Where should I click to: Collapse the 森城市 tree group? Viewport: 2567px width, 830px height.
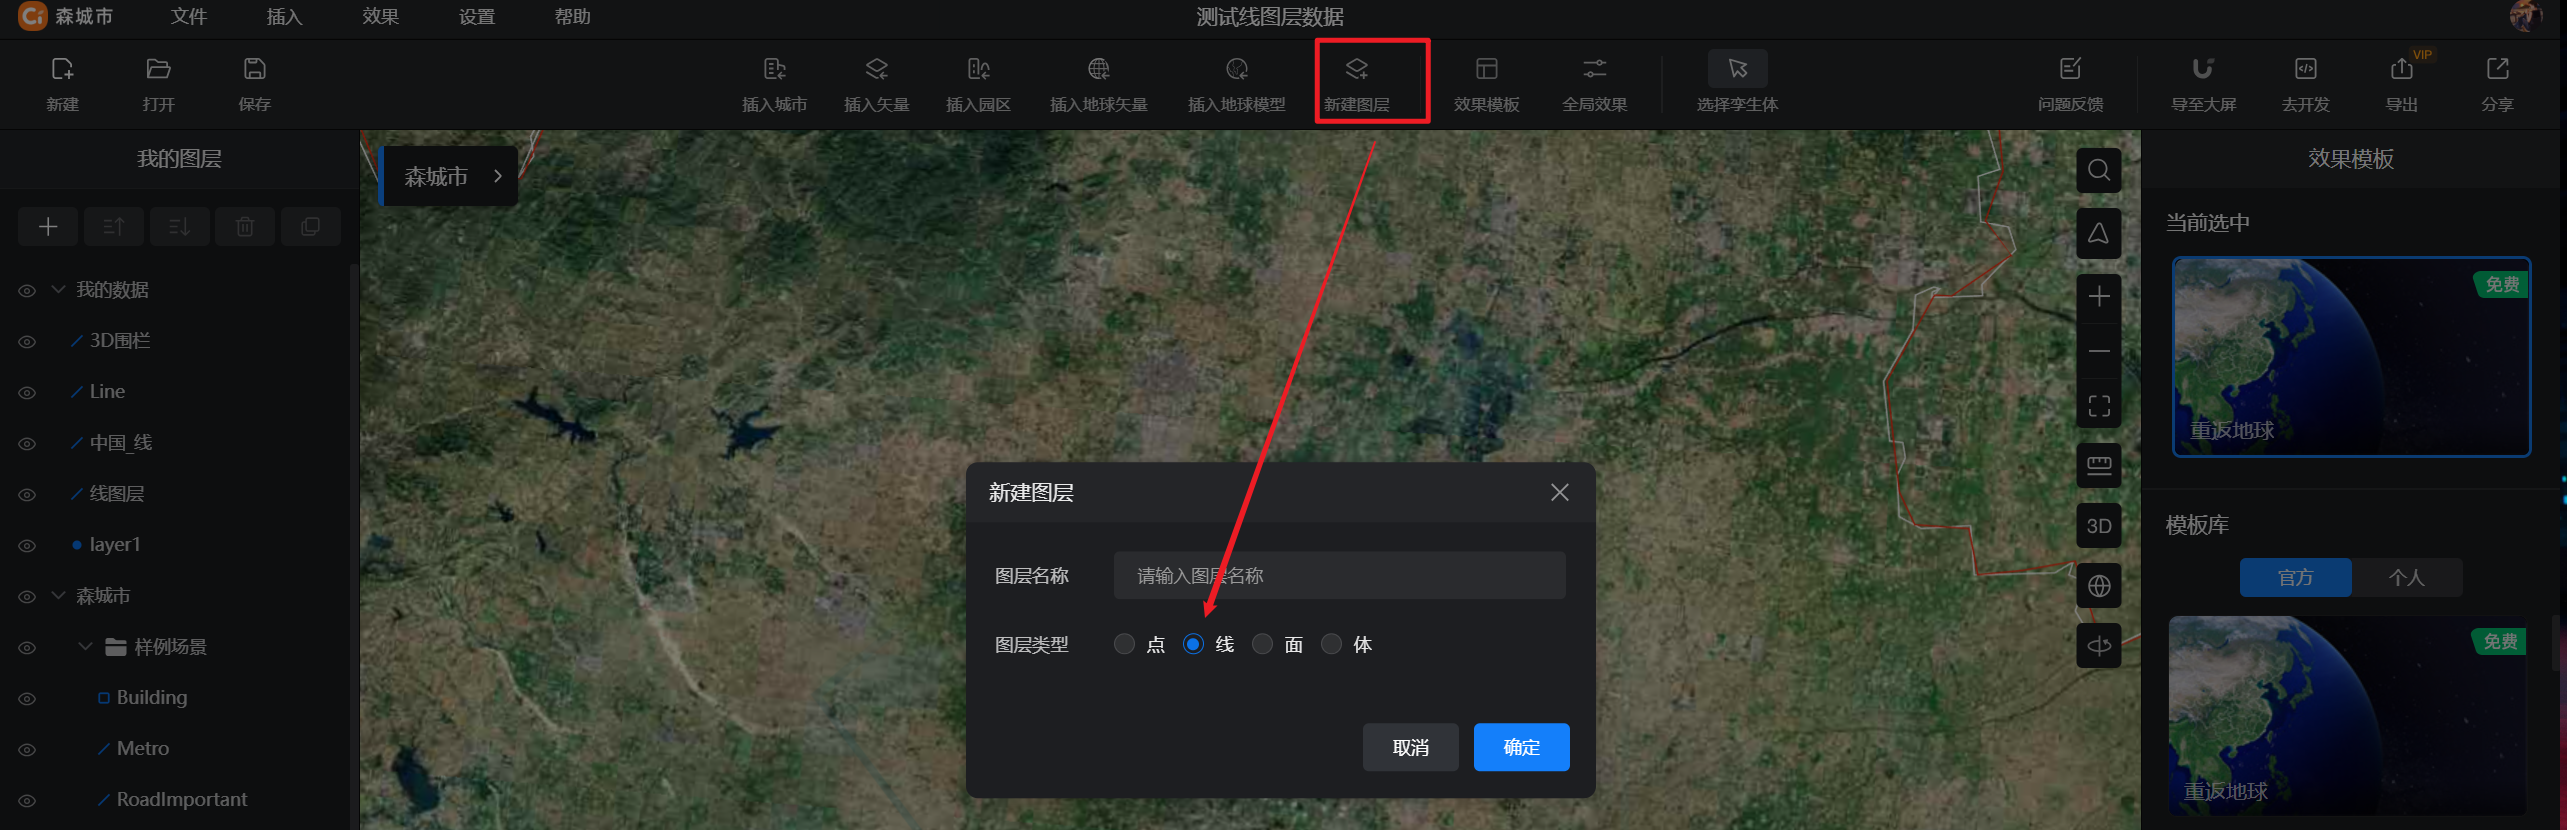coord(59,595)
